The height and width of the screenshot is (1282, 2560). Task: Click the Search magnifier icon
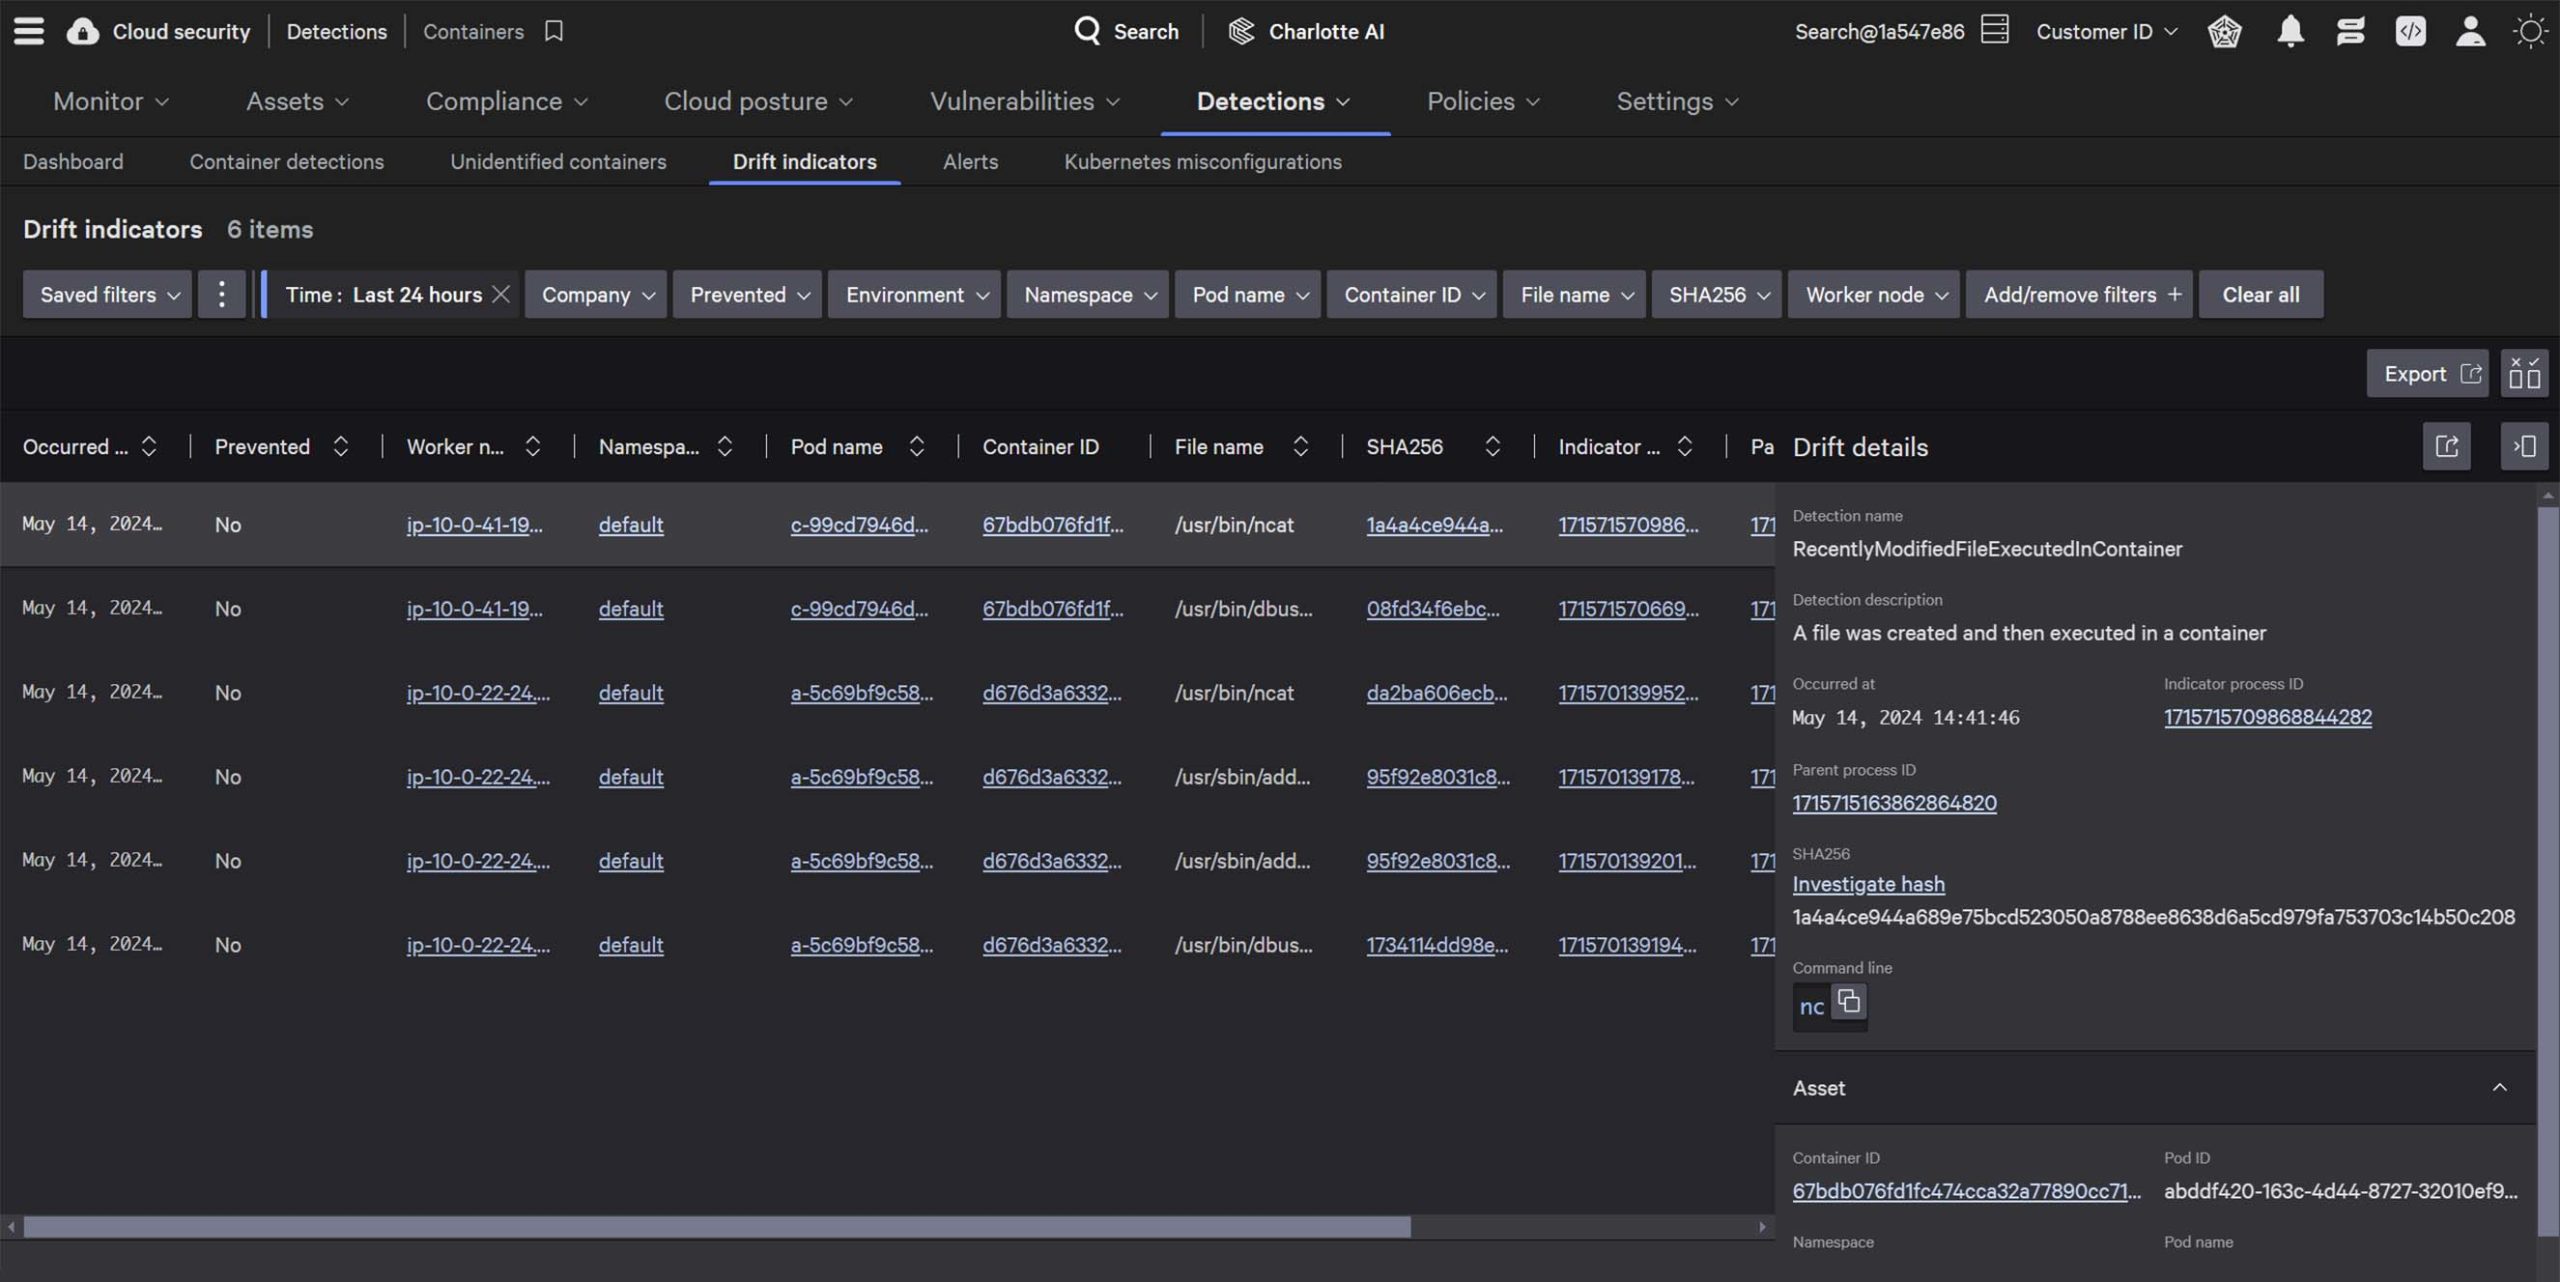click(x=1088, y=31)
